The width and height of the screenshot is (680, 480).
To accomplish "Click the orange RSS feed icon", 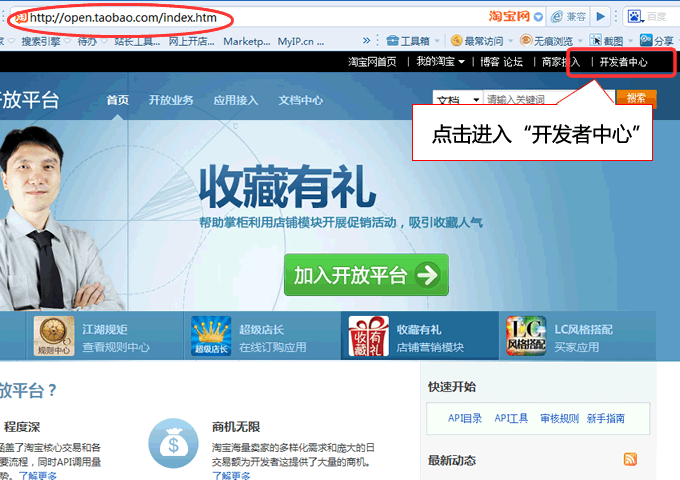I will [x=630, y=459].
